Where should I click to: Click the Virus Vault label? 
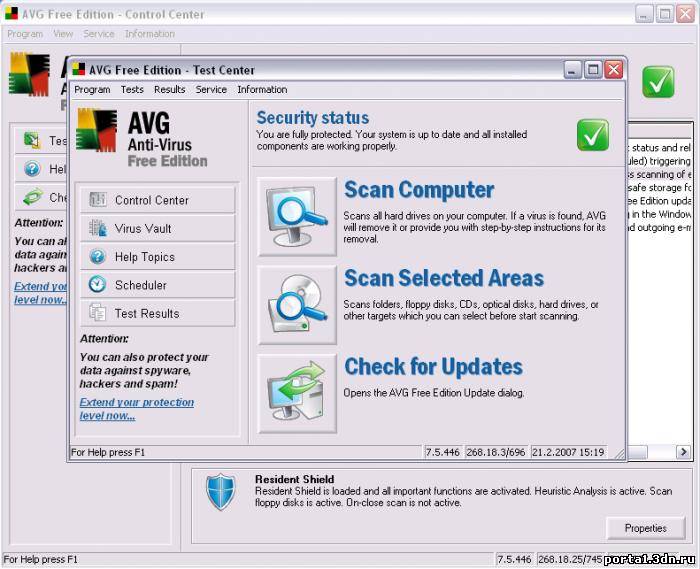(x=143, y=228)
